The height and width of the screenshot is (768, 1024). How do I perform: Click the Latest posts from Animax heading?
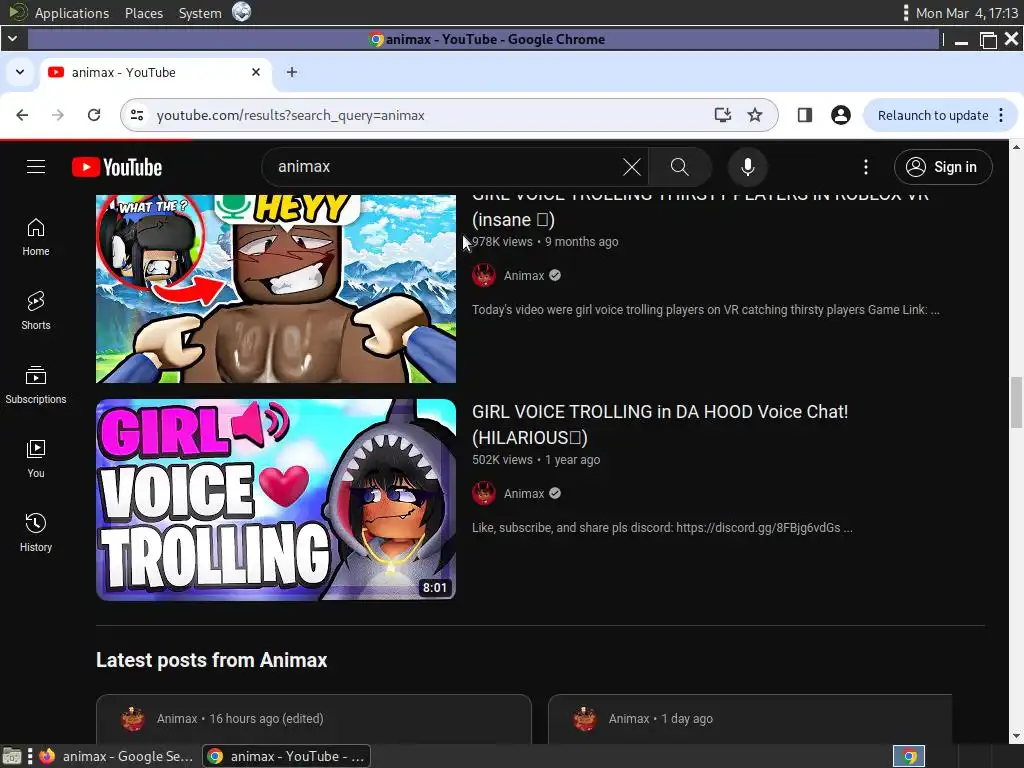212,660
